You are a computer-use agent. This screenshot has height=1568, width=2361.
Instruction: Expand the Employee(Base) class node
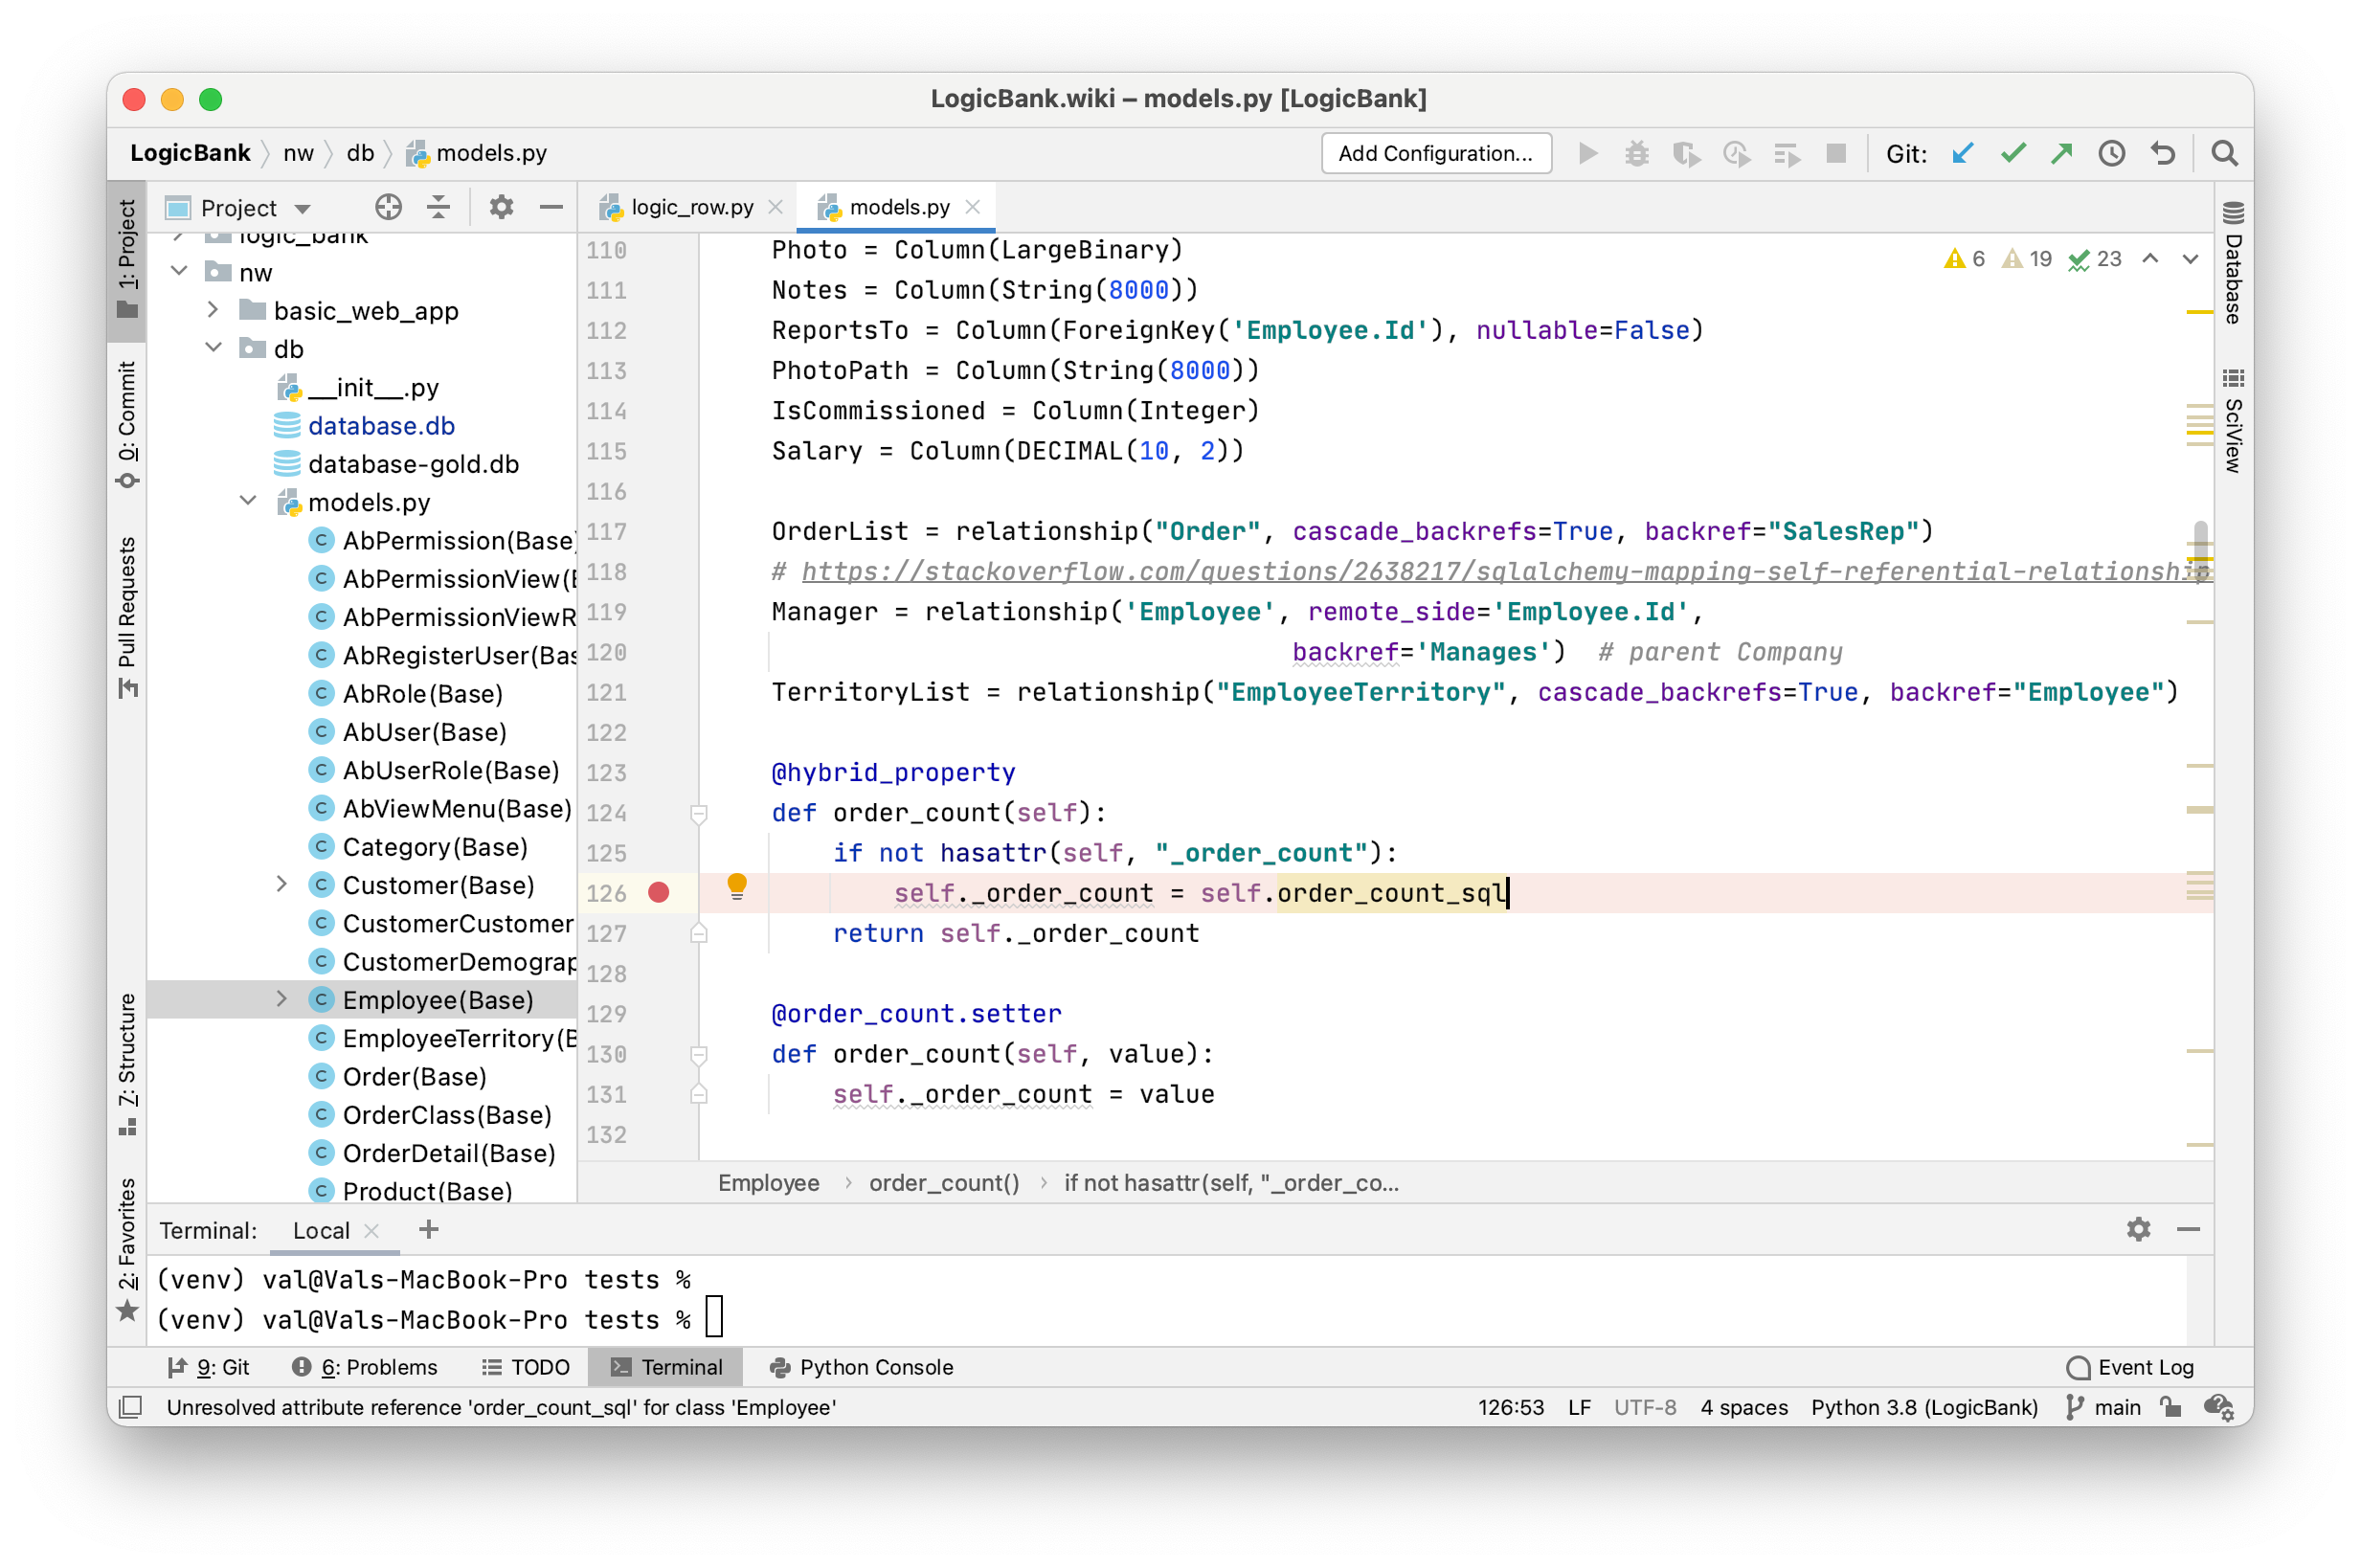[x=281, y=999]
